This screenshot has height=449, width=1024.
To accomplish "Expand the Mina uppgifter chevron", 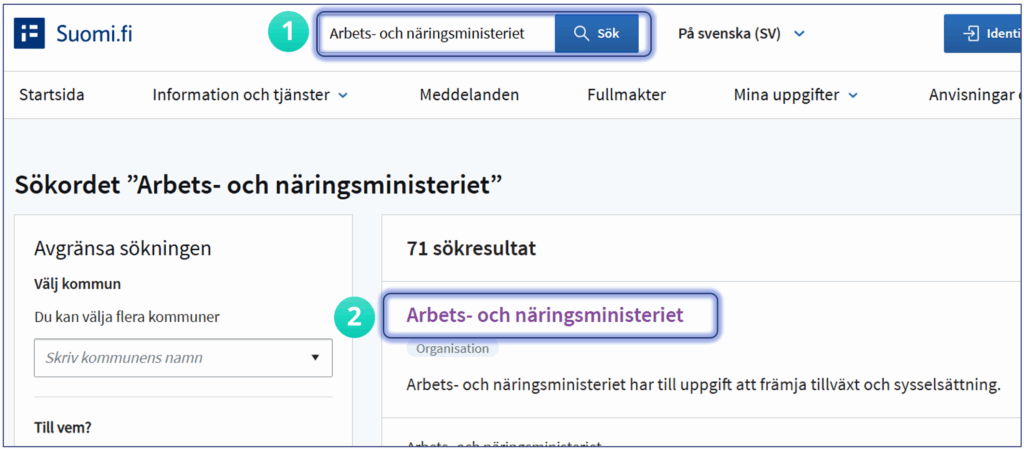I will [853, 96].
